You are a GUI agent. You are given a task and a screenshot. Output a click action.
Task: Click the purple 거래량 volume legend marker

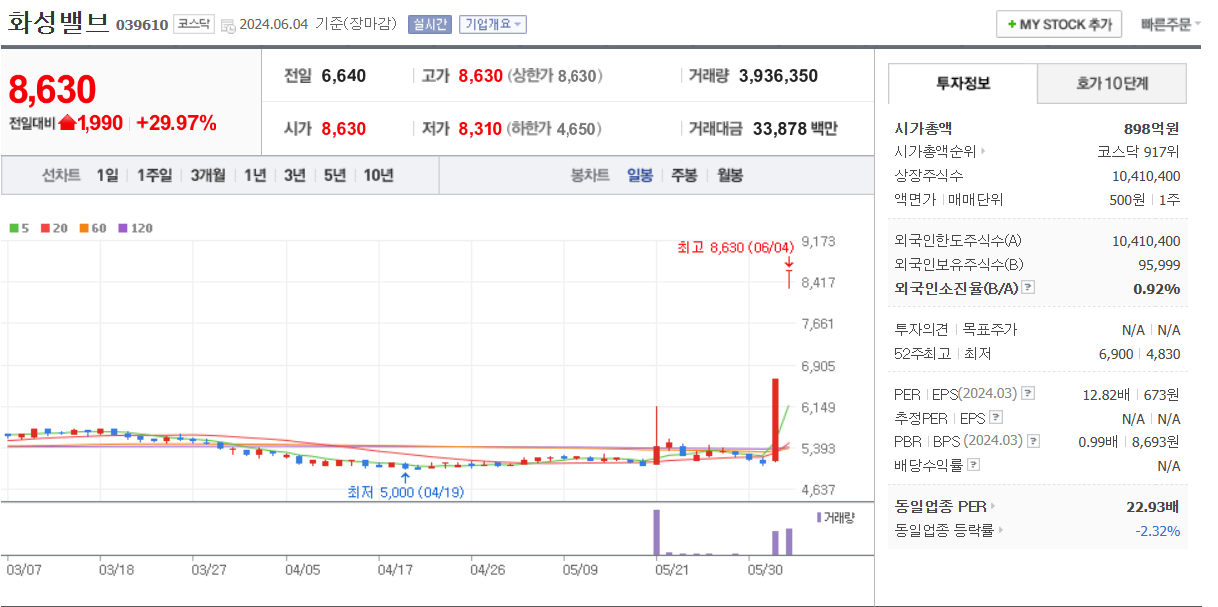pyautogui.click(x=819, y=518)
